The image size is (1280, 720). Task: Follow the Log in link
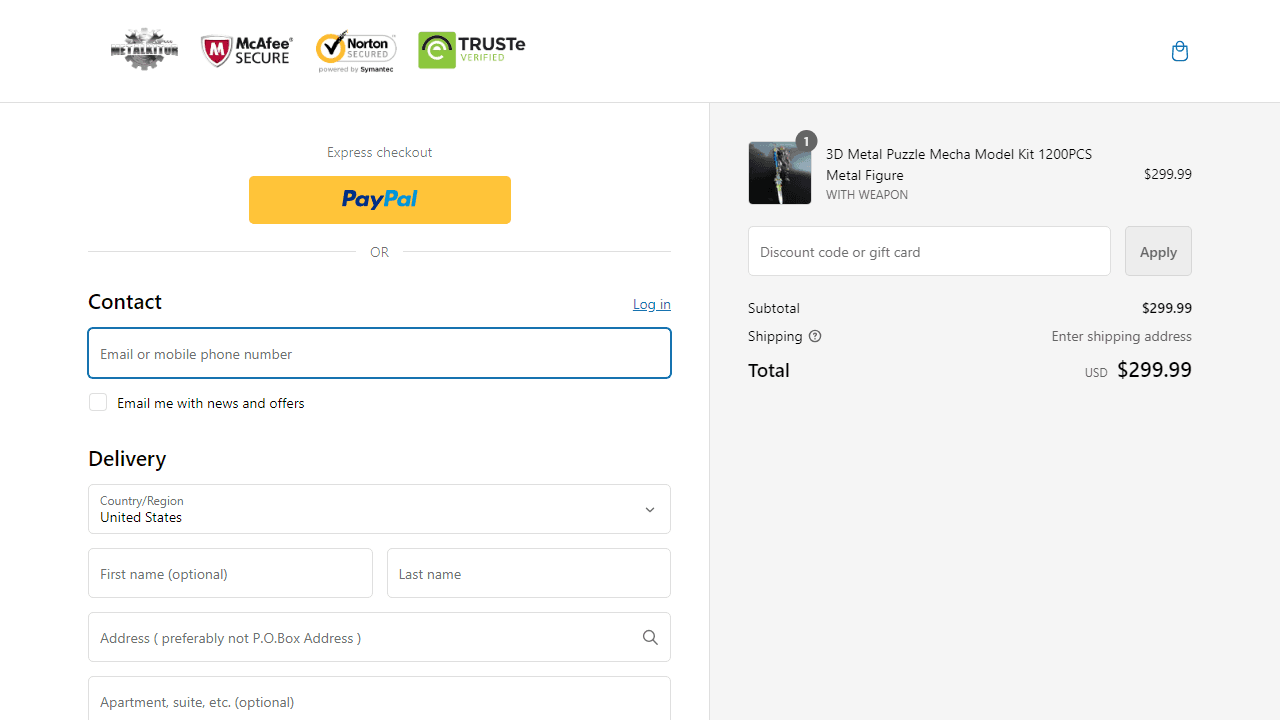(x=652, y=304)
